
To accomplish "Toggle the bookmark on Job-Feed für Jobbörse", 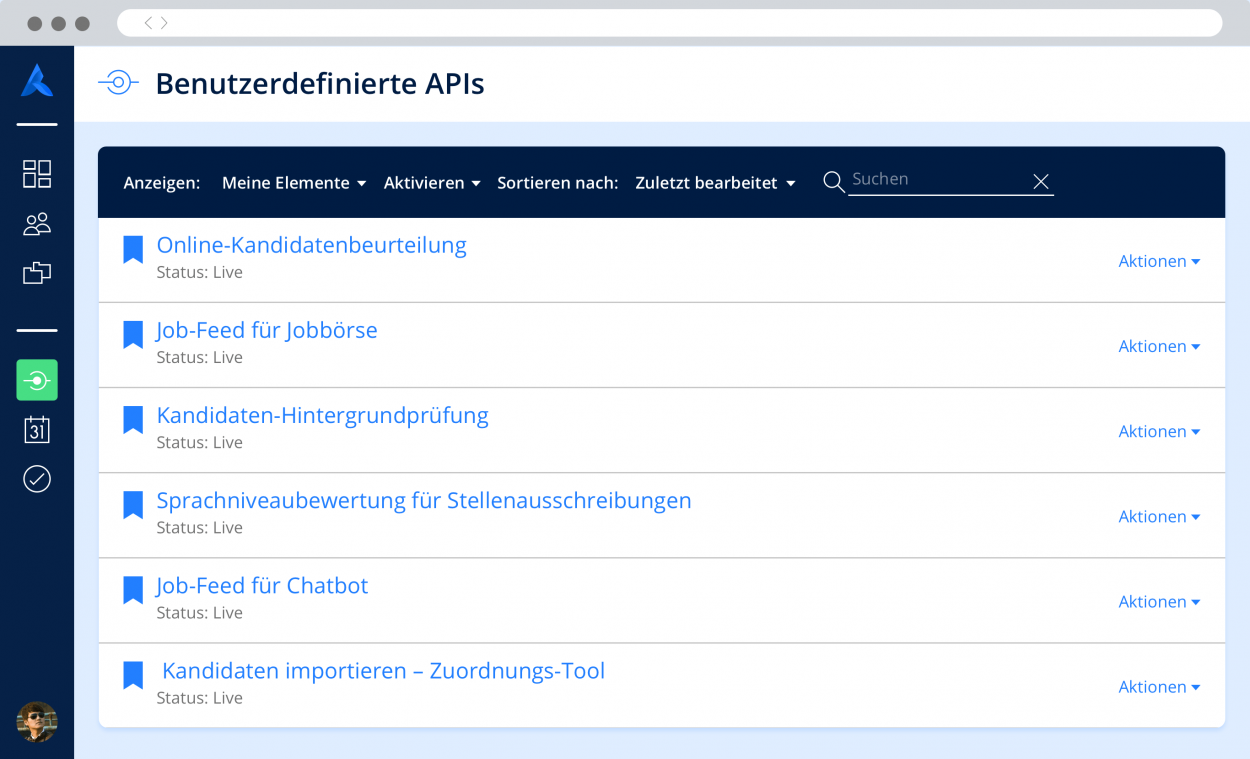I will pos(132,334).
